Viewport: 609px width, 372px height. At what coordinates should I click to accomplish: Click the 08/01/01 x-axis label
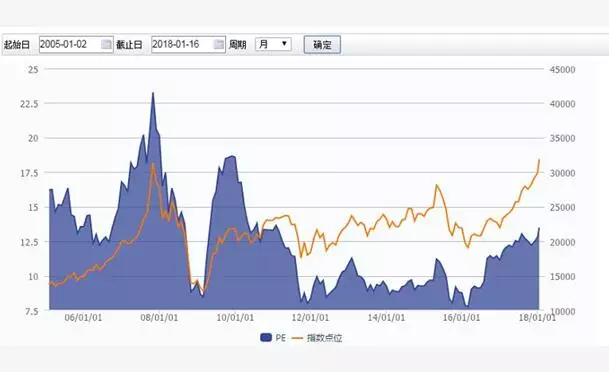tap(159, 318)
